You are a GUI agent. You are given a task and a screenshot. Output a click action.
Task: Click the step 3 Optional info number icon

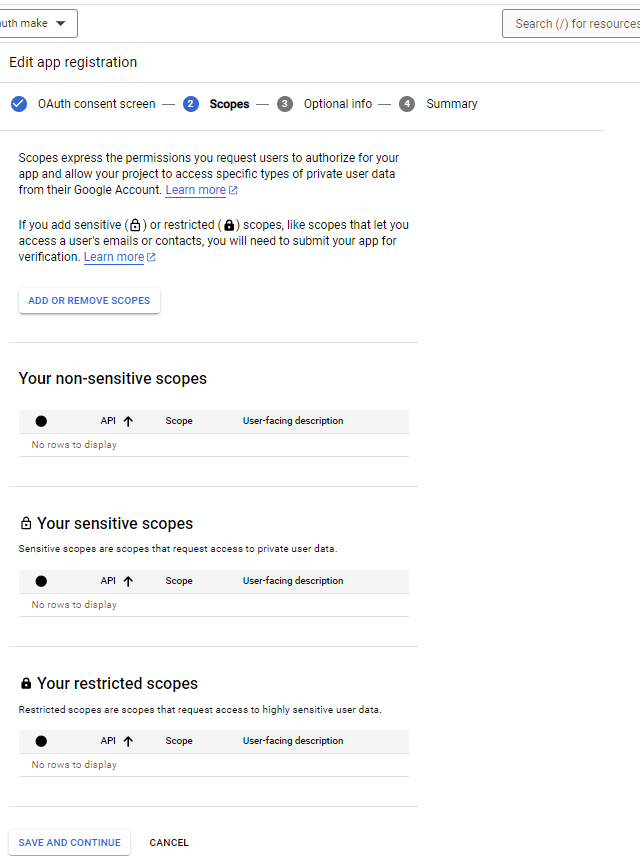pos(285,104)
